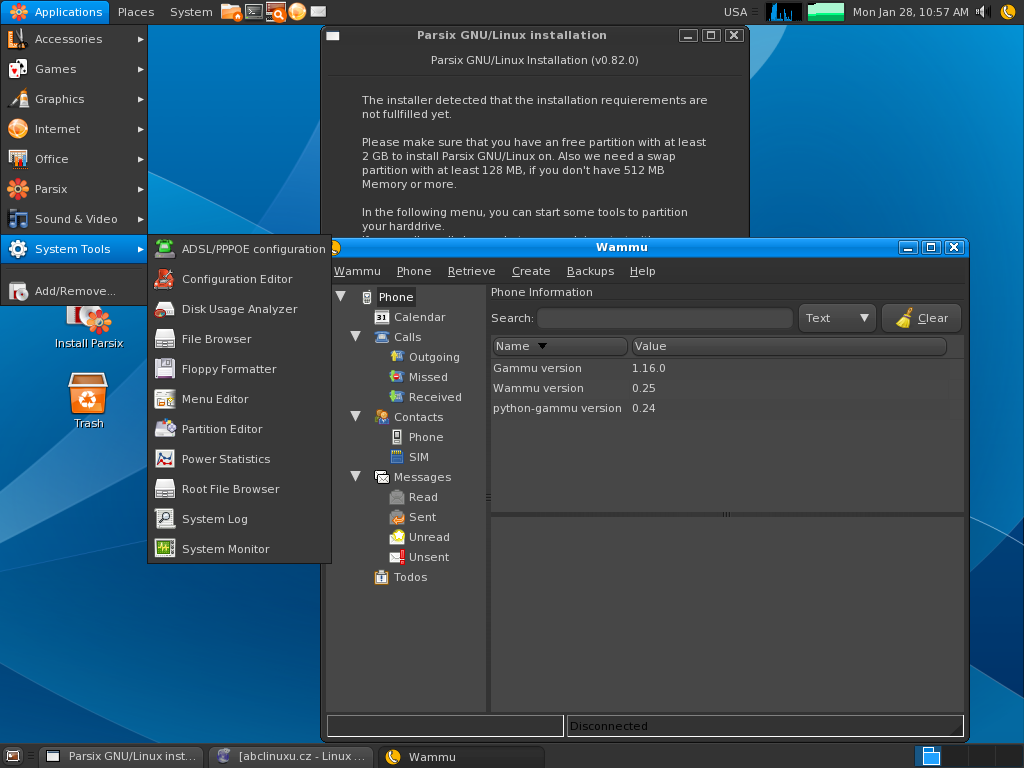Launch the Menu Editor
This screenshot has width=1024, height=768.
point(240,399)
